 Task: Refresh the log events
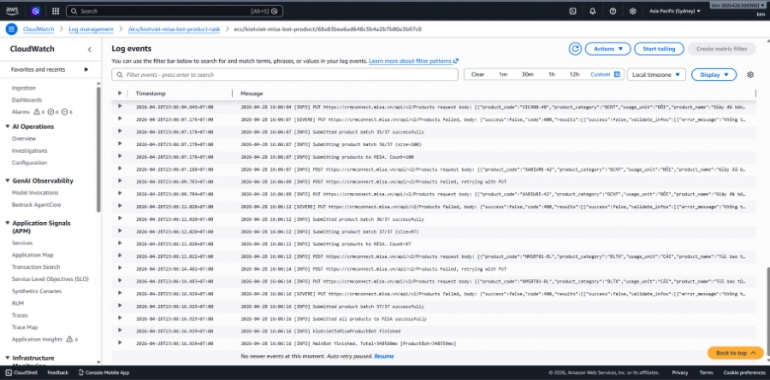[575, 49]
